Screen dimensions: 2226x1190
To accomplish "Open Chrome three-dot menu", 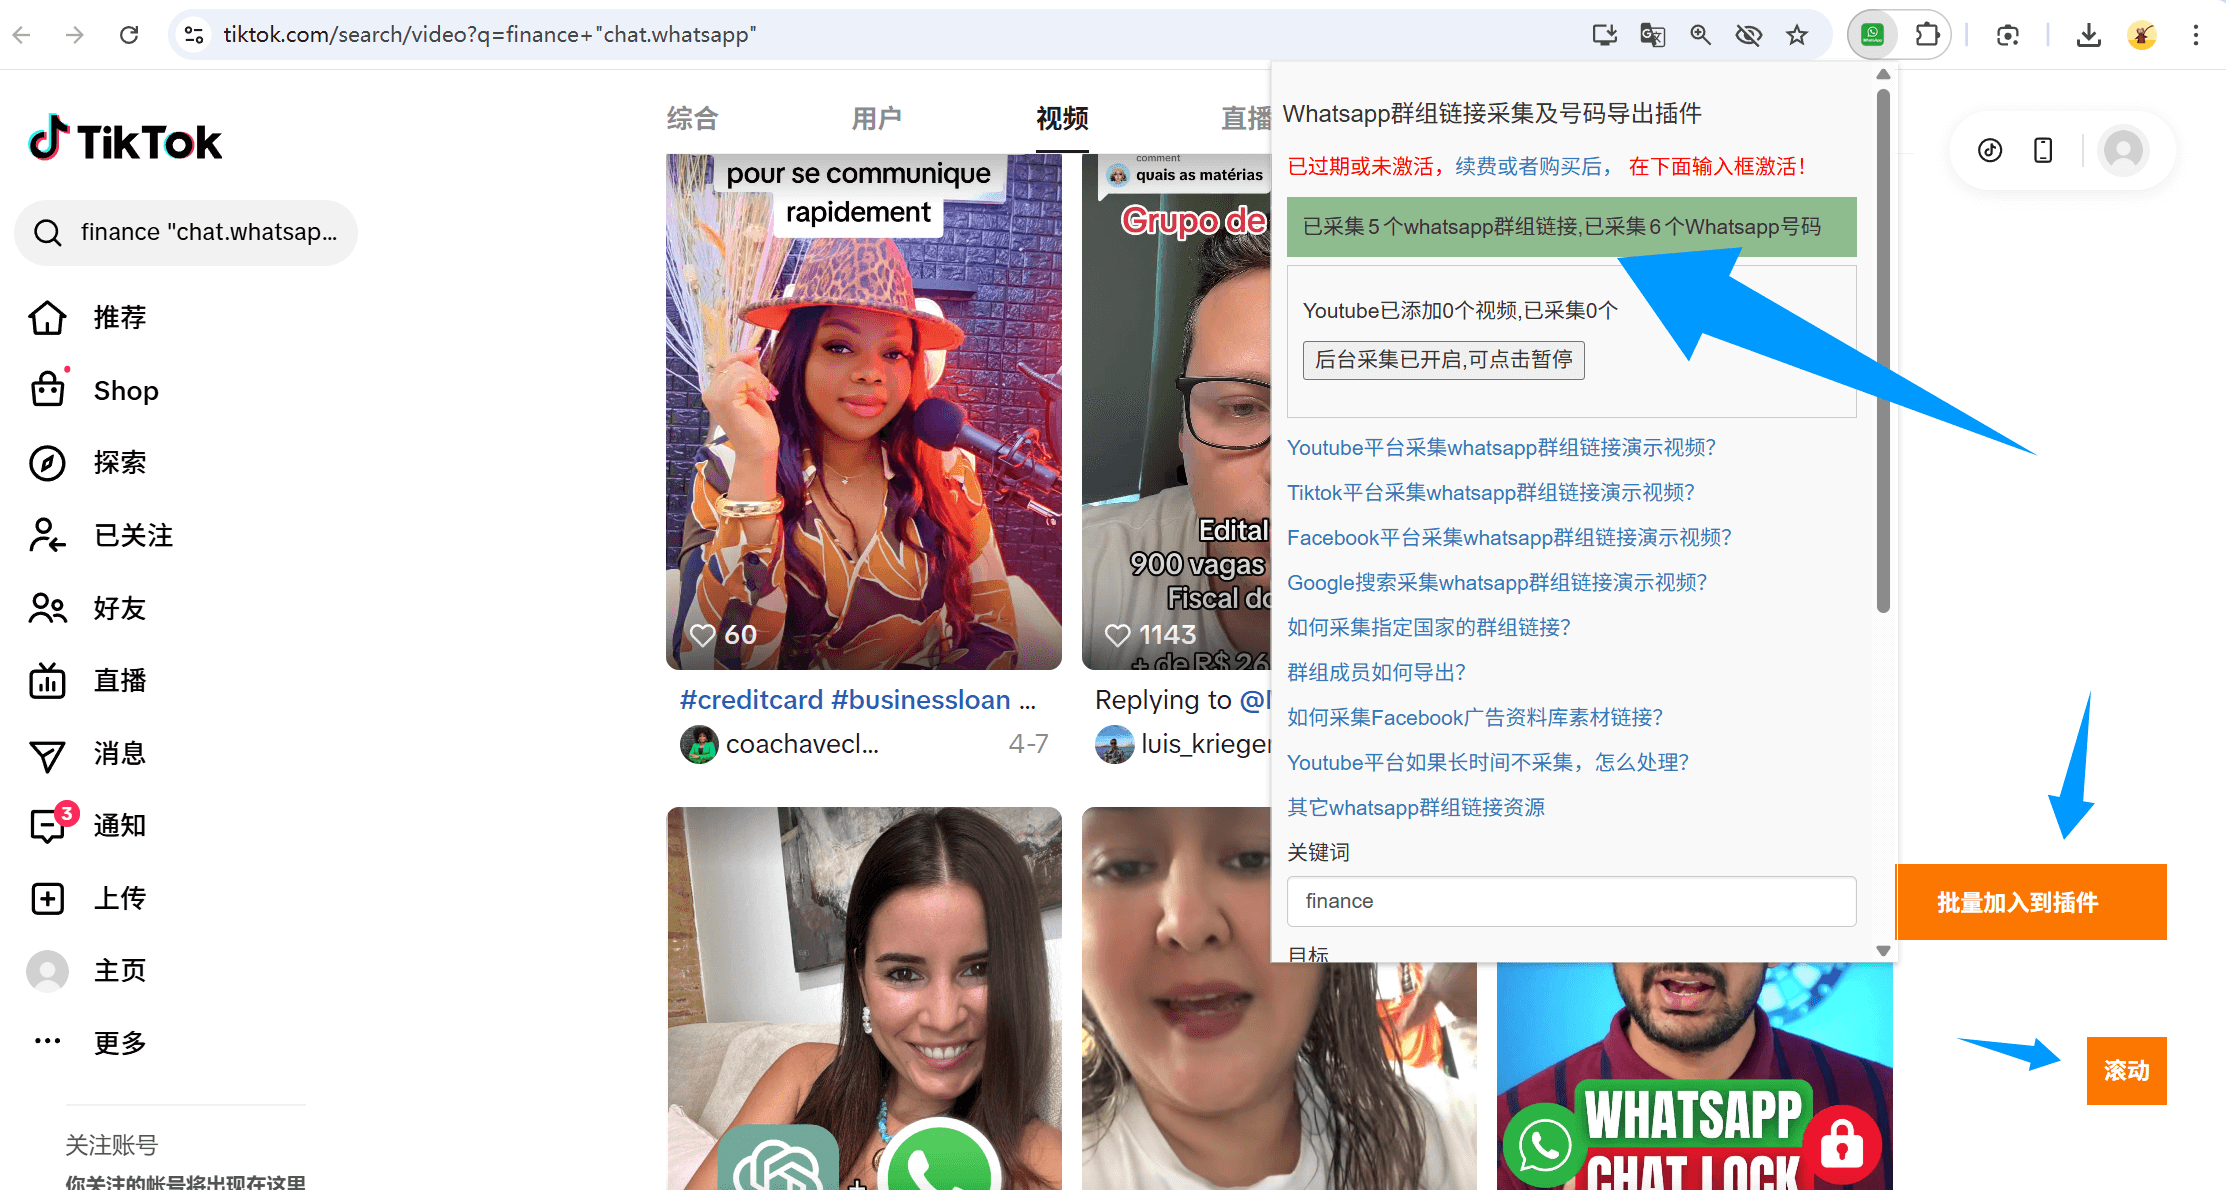I will pos(2196,35).
